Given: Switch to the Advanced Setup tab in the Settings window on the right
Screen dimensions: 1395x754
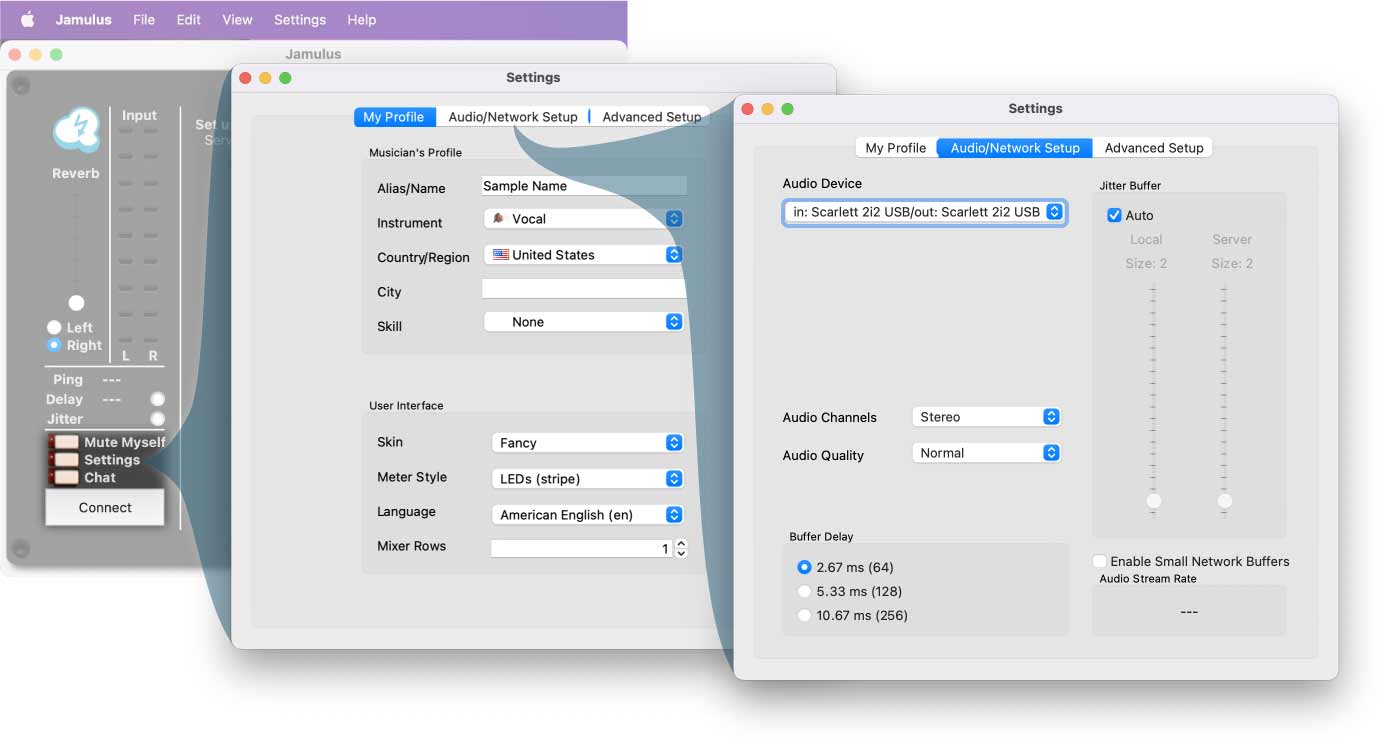Looking at the screenshot, I should (1153, 148).
